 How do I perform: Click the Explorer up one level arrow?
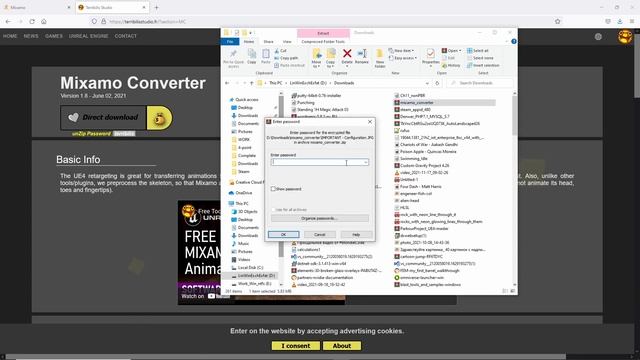coord(251,83)
